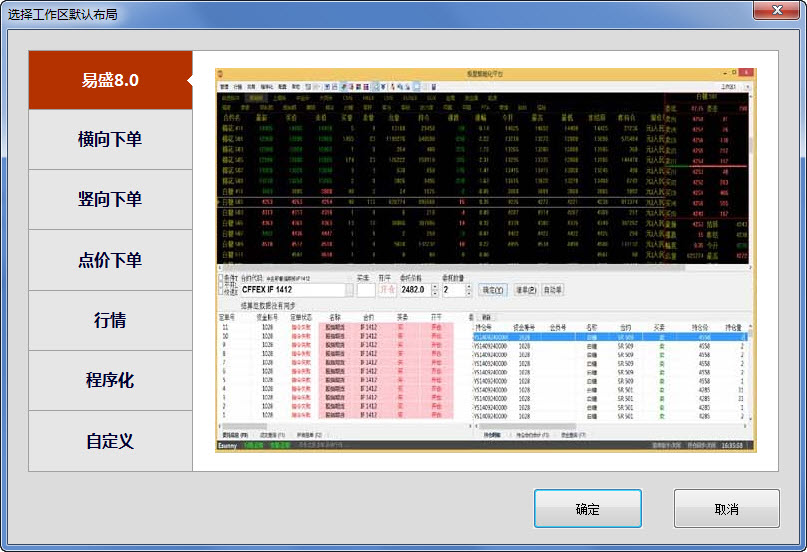Select the highlighted blue row in the positions table
This screenshot has height=552, width=807.
tap(609, 337)
